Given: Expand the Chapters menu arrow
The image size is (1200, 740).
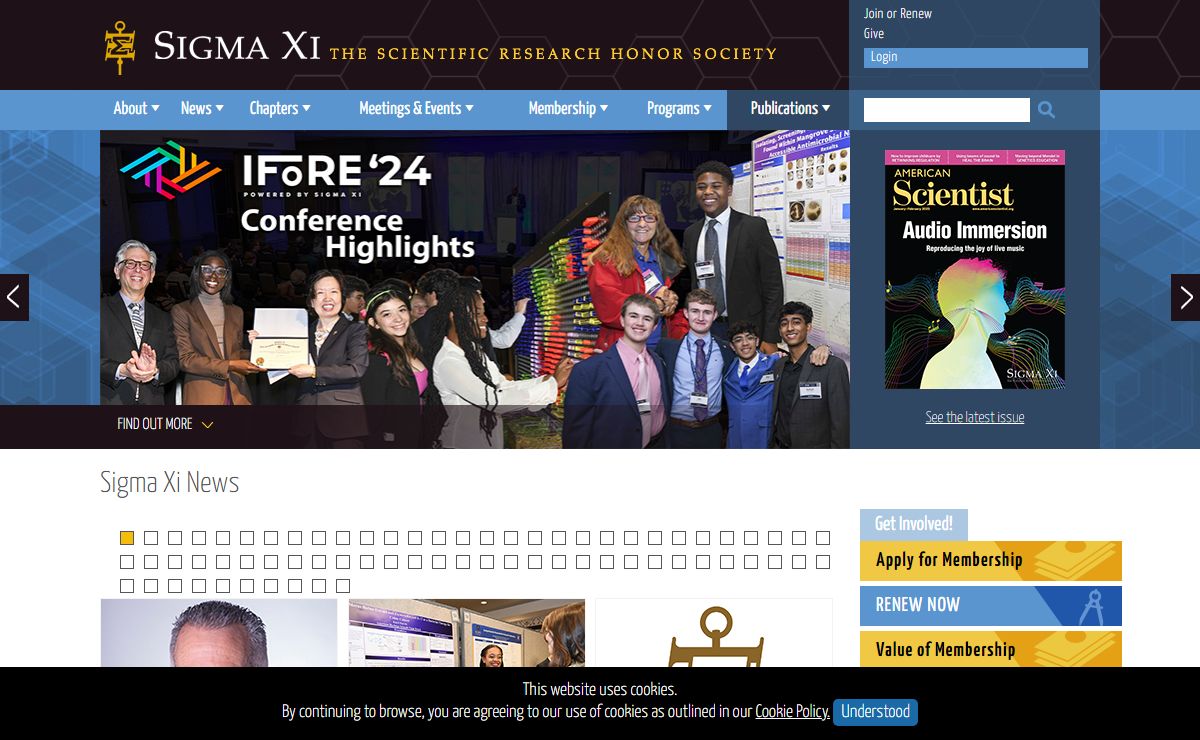Looking at the screenshot, I should 306,108.
